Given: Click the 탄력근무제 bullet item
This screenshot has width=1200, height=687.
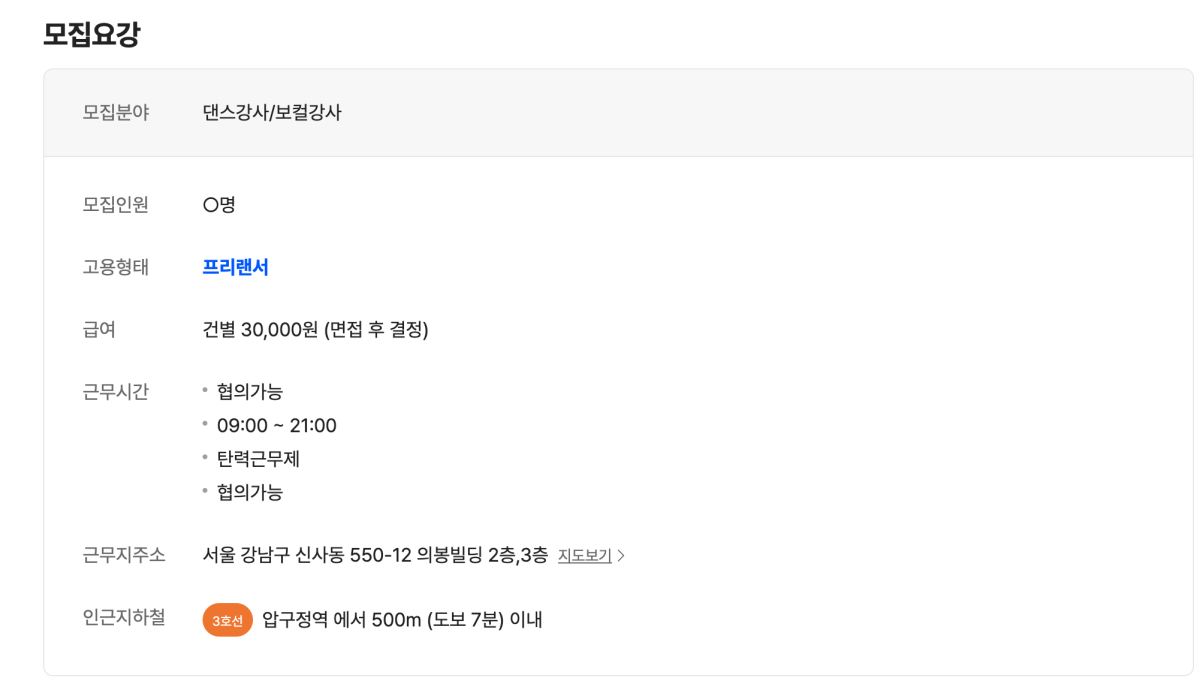Looking at the screenshot, I should 258,459.
